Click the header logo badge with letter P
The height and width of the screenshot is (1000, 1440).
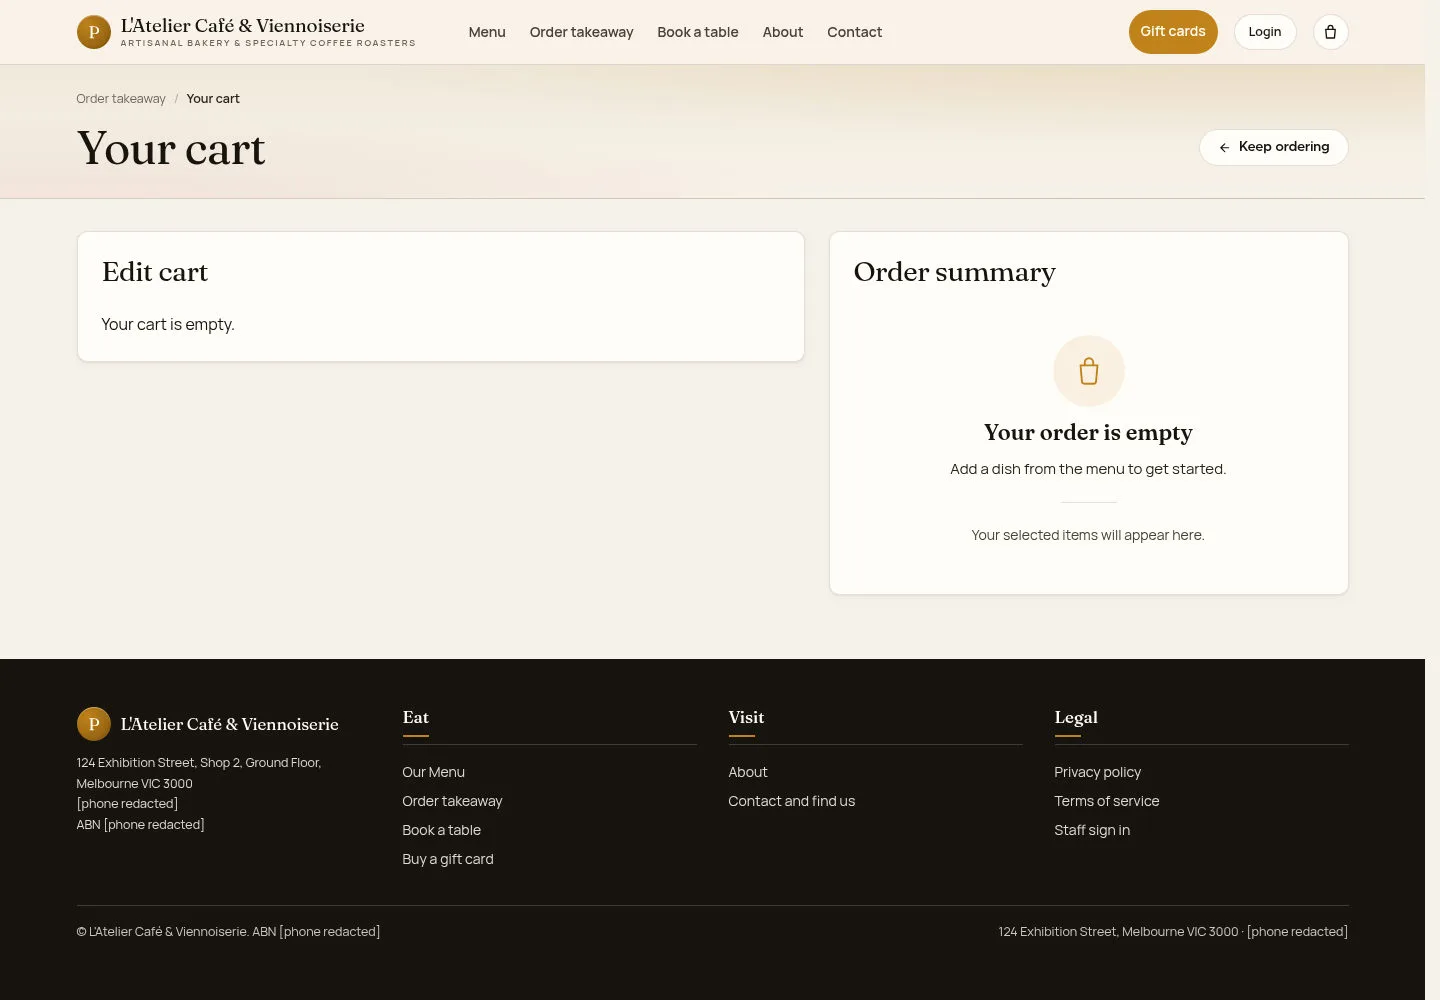coord(94,32)
